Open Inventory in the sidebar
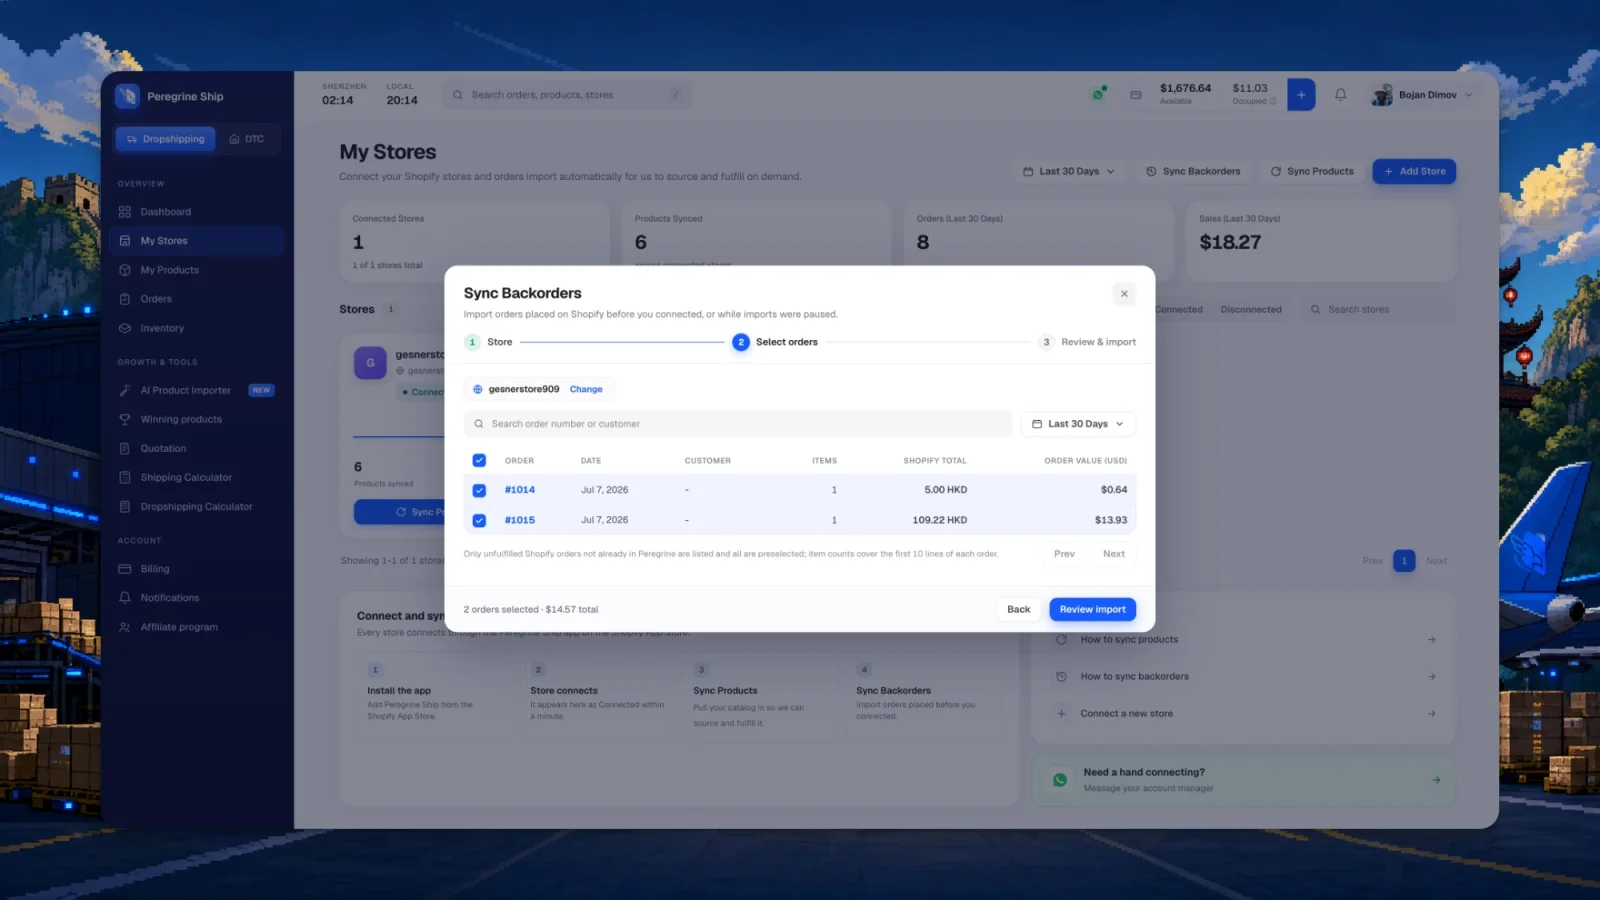The height and width of the screenshot is (900, 1600). click(197, 328)
